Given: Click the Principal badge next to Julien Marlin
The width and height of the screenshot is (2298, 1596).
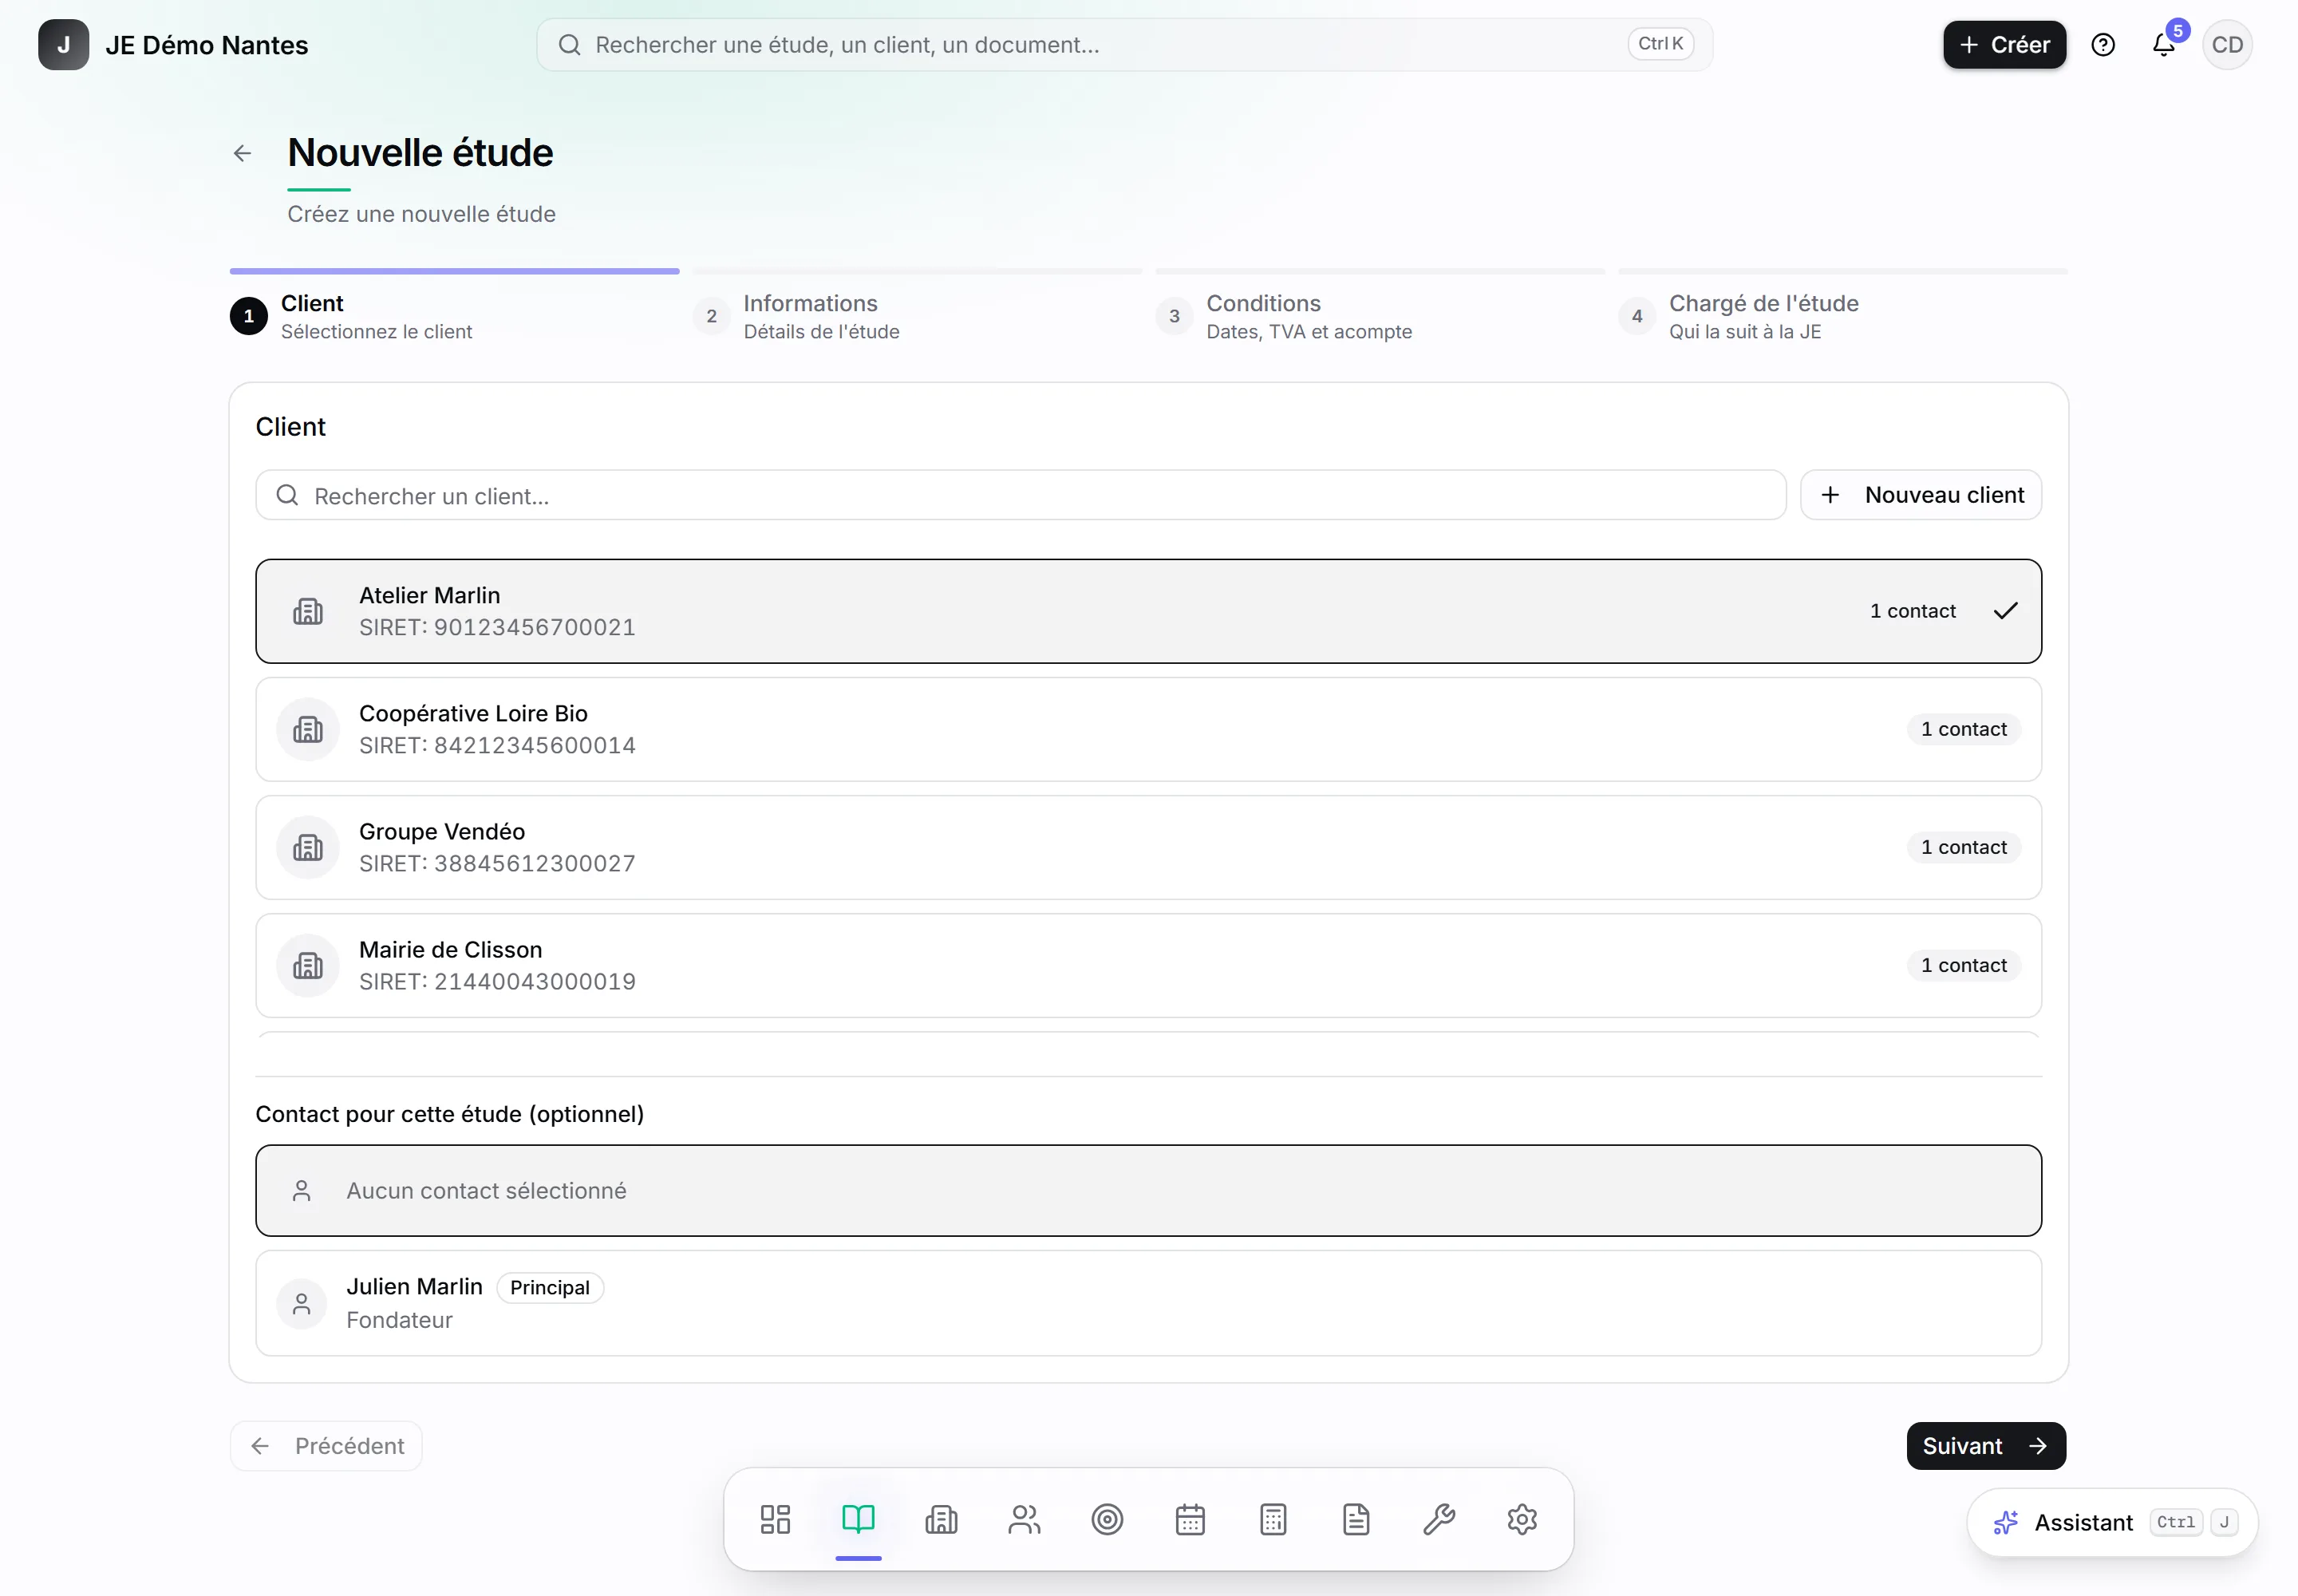Looking at the screenshot, I should (549, 1287).
